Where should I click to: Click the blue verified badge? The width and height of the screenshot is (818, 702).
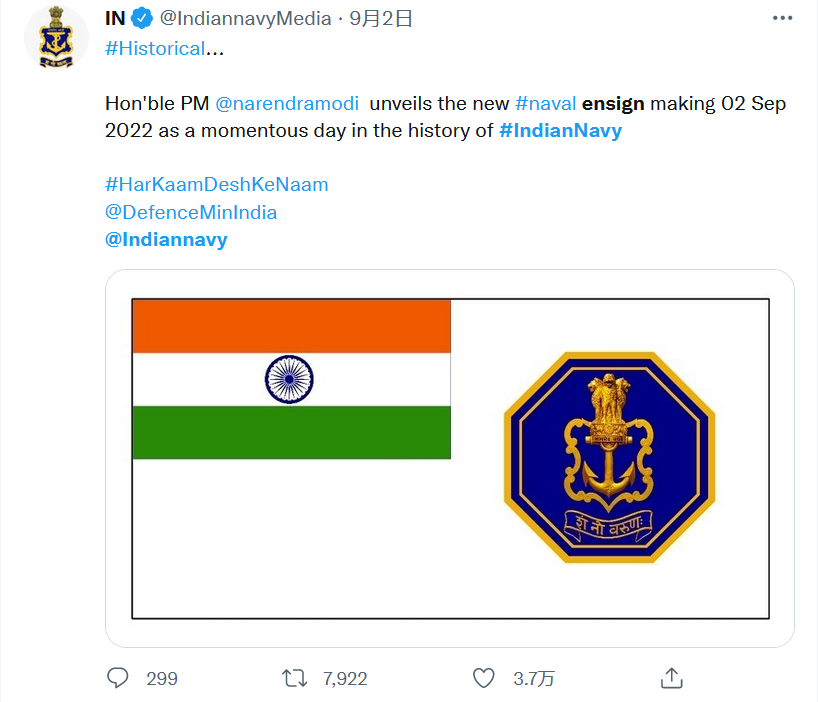[145, 19]
